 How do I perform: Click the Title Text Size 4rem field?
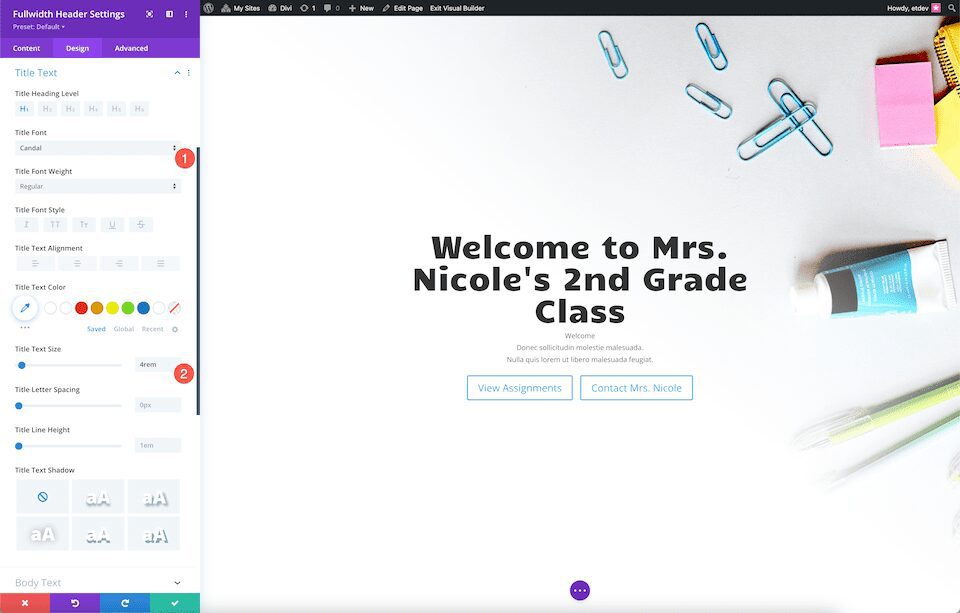[x=158, y=364]
